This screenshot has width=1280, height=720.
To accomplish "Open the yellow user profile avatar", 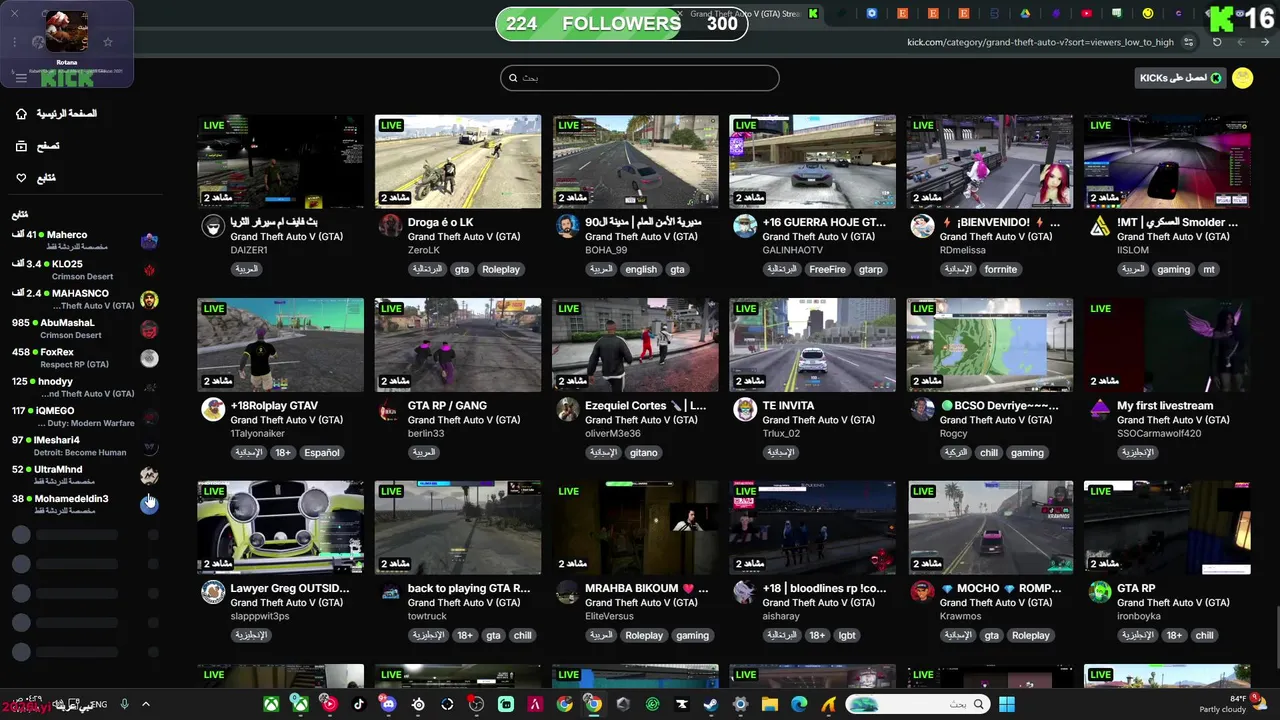I will pos(1243,78).
